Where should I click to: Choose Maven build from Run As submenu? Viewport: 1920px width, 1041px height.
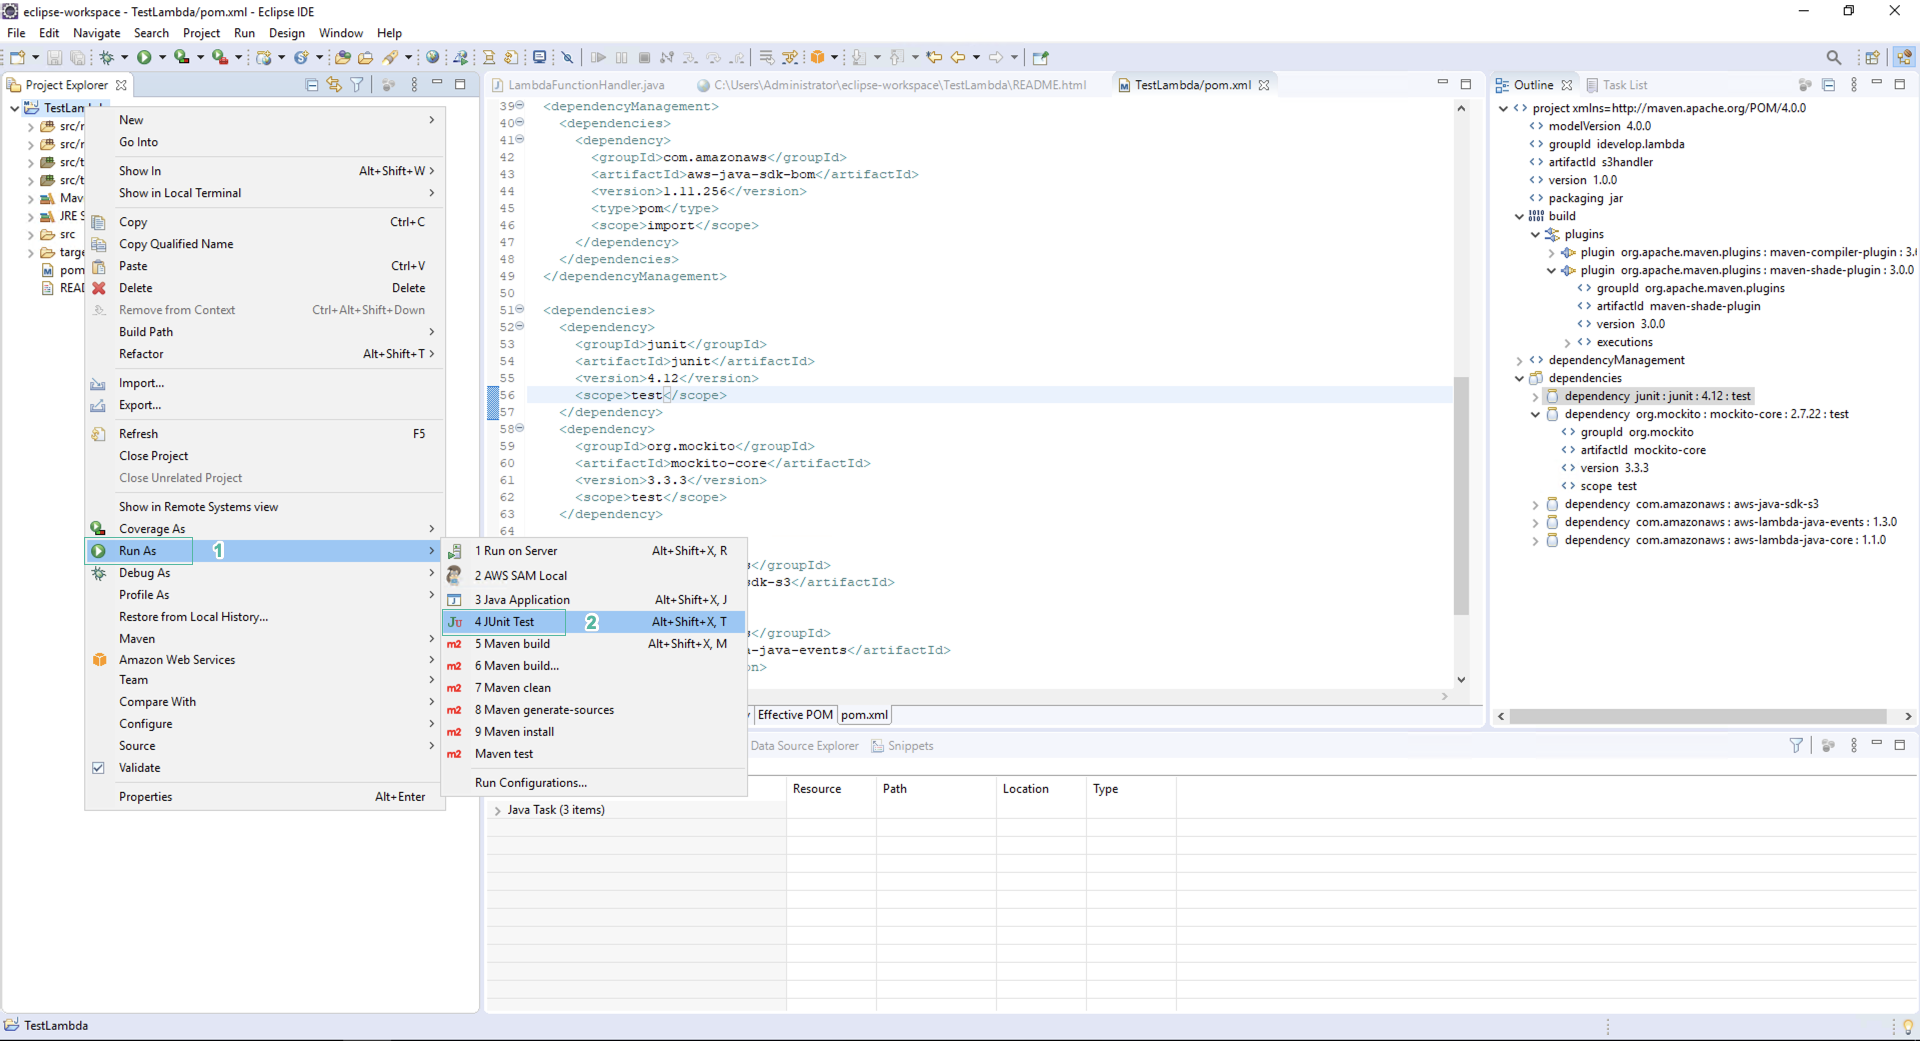click(594, 644)
